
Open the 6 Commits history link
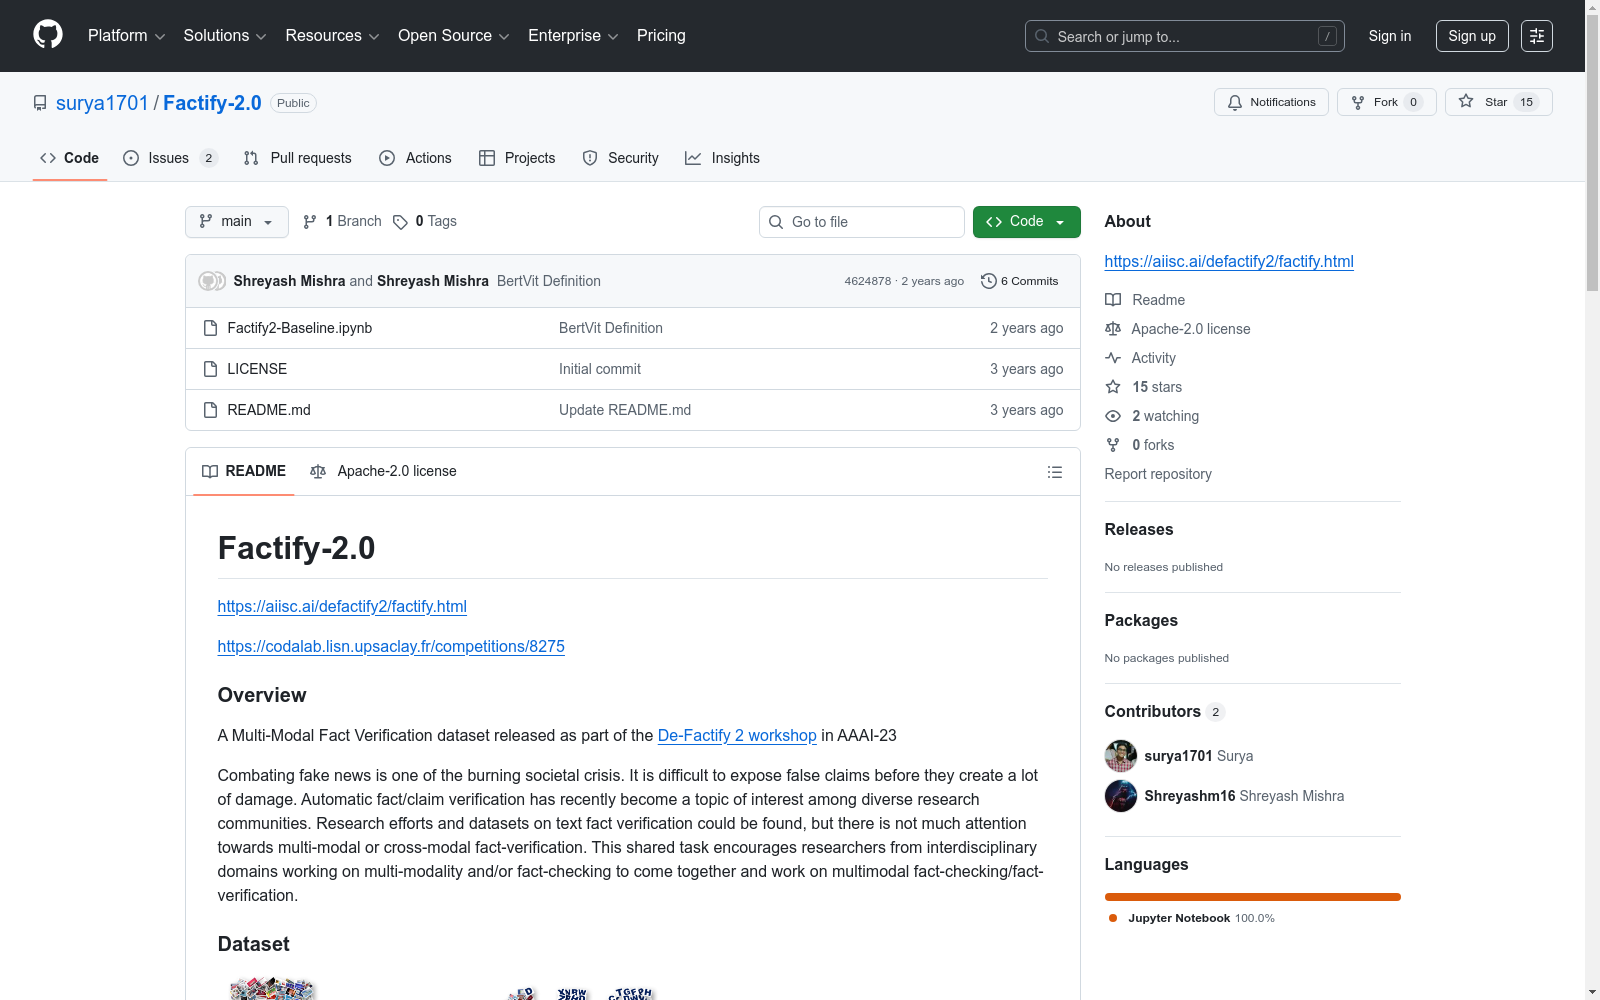click(x=1019, y=281)
